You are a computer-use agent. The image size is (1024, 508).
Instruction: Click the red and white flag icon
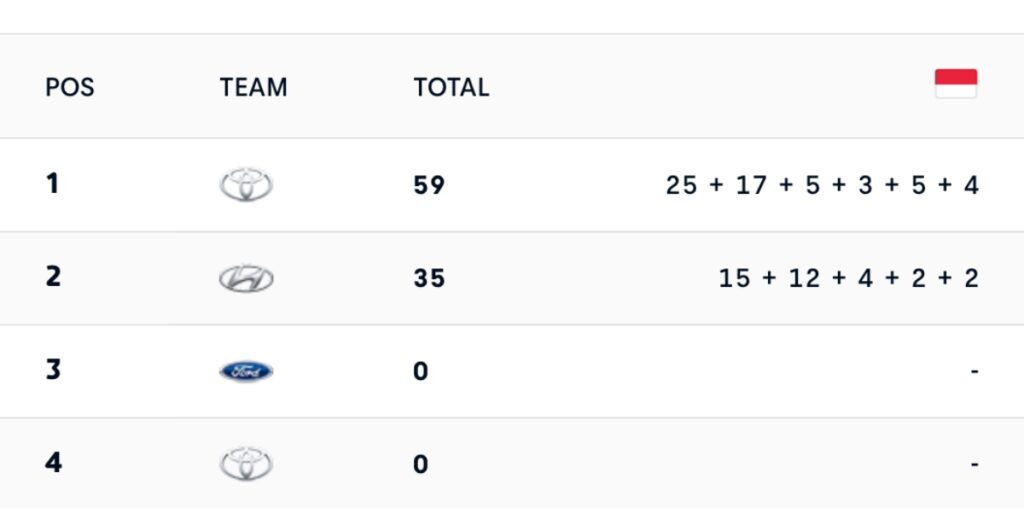[956, 84]
